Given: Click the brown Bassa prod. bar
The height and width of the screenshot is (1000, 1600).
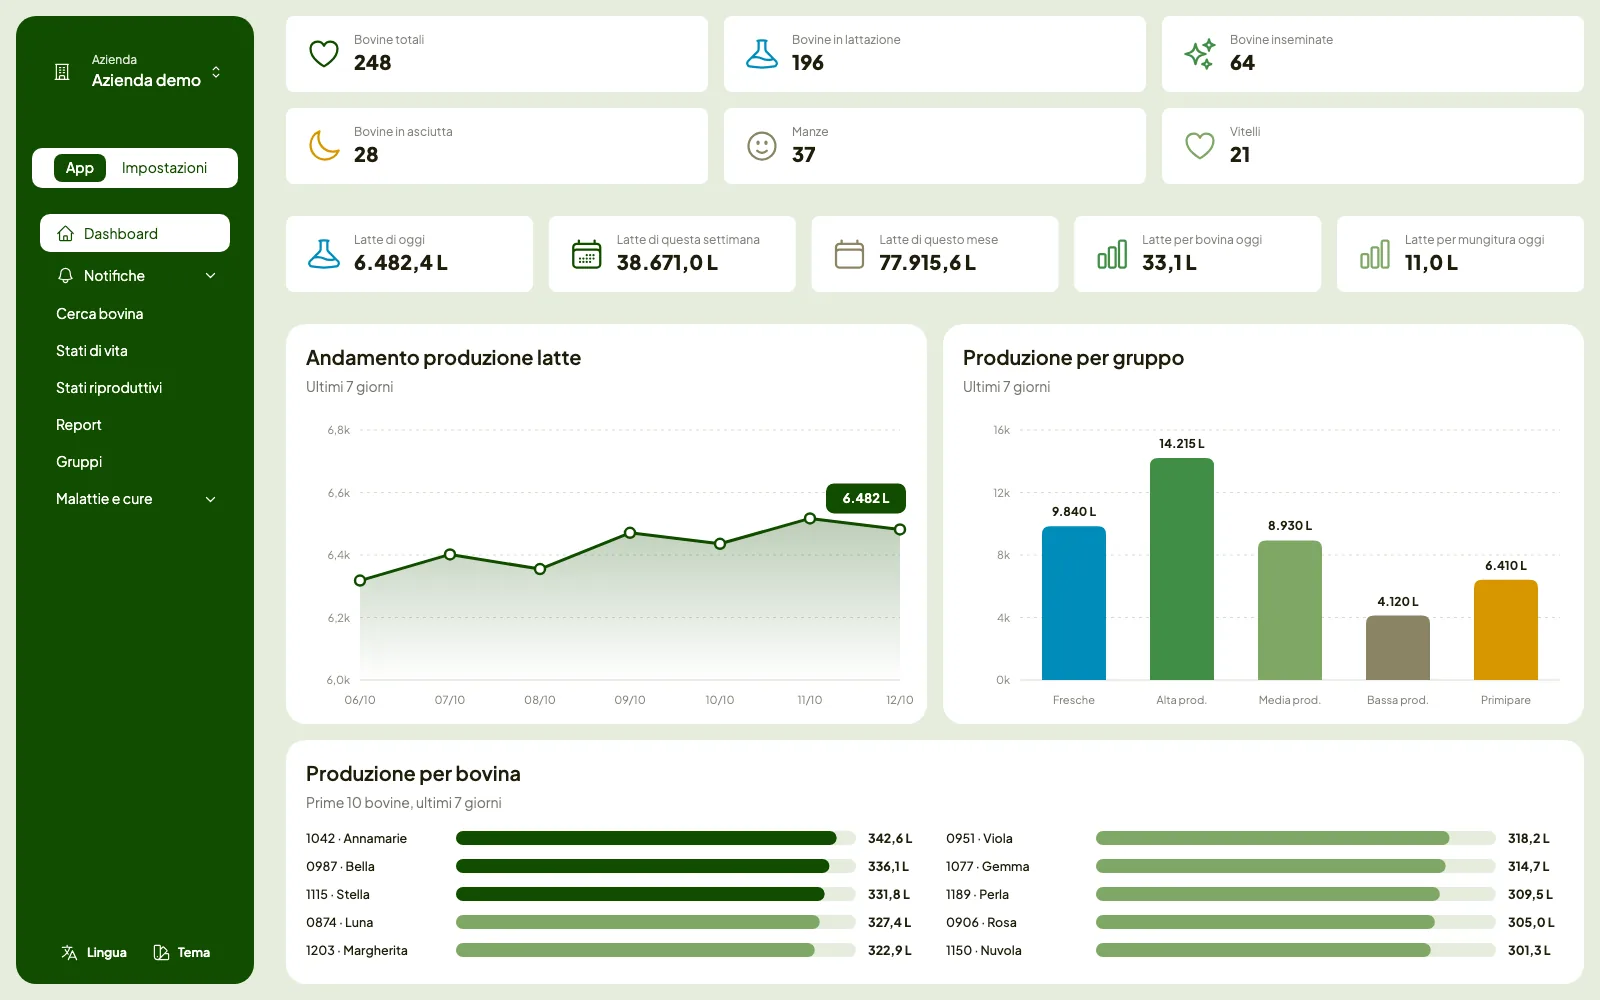Looking at the screenshot, I should coord(1398,648).
